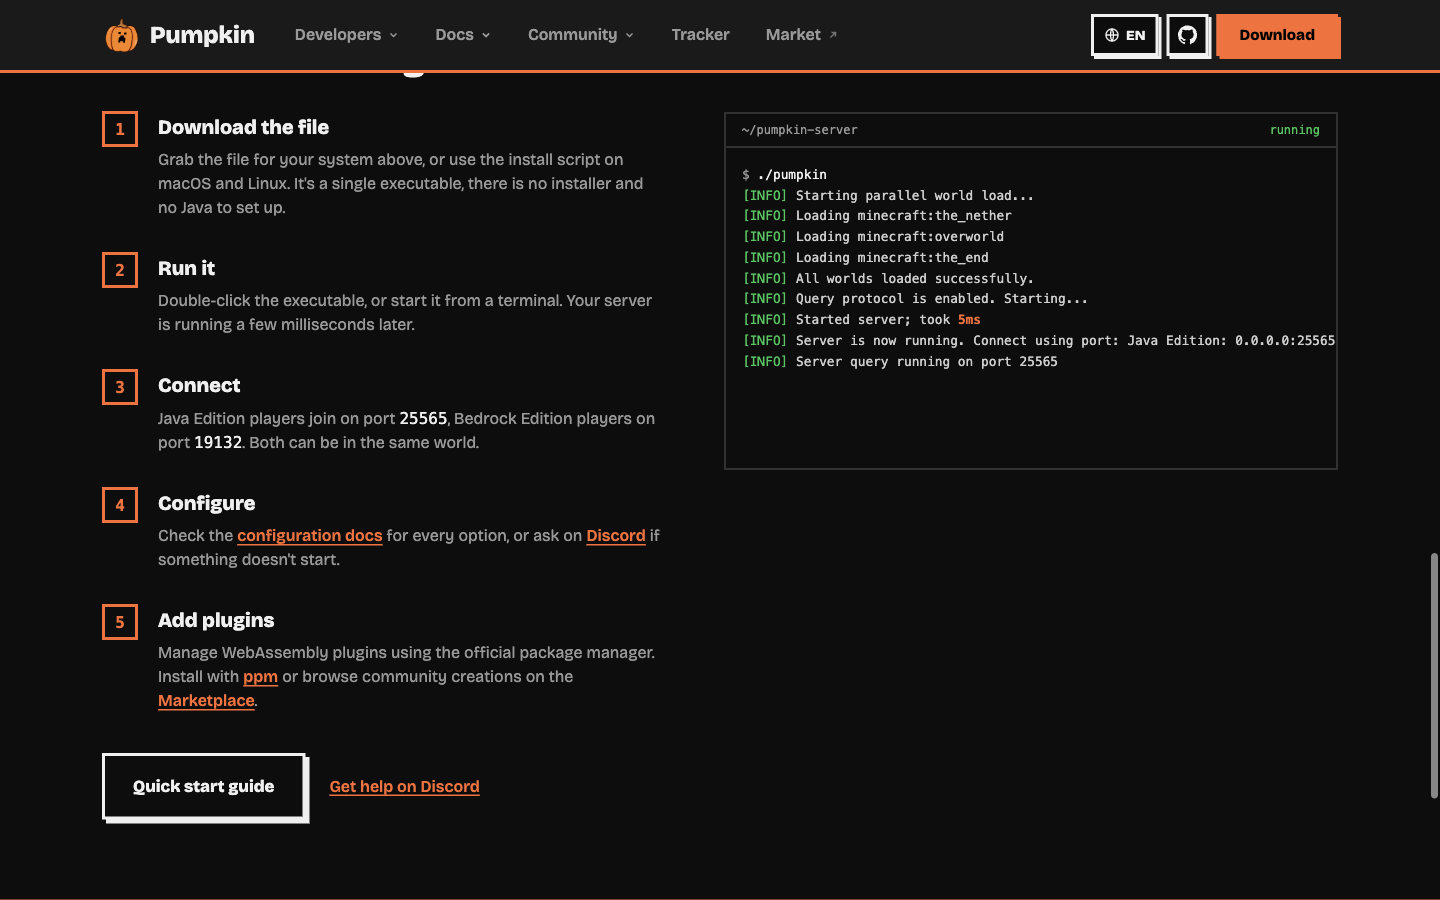Click the 'Query protocol is enabled' log line
This screenshot has width=1440, height=900.
[915, 299]
